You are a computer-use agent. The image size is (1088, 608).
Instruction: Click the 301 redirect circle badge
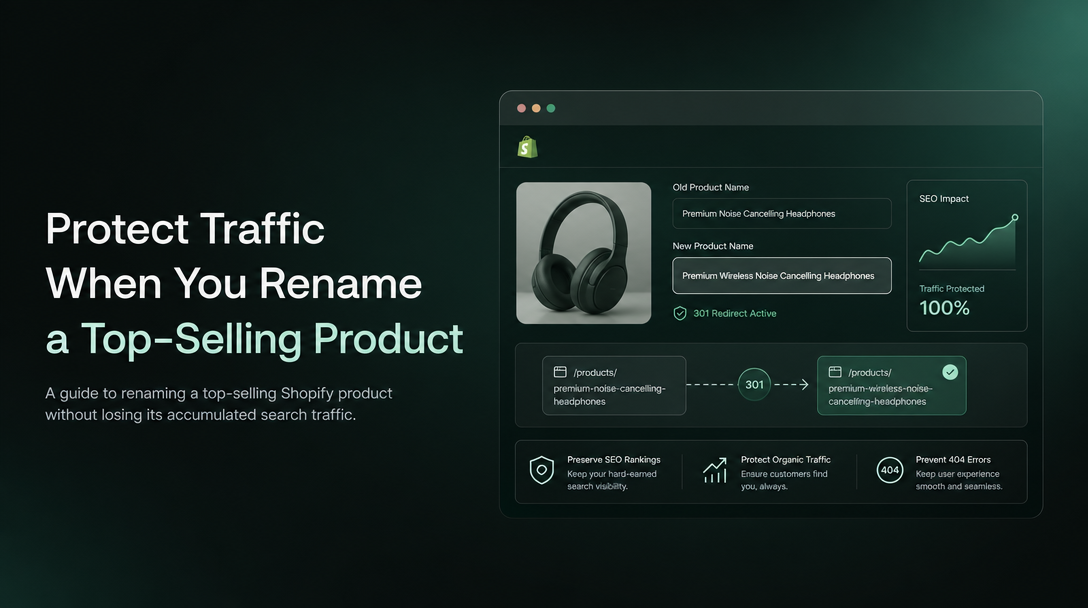coord(754,385)
